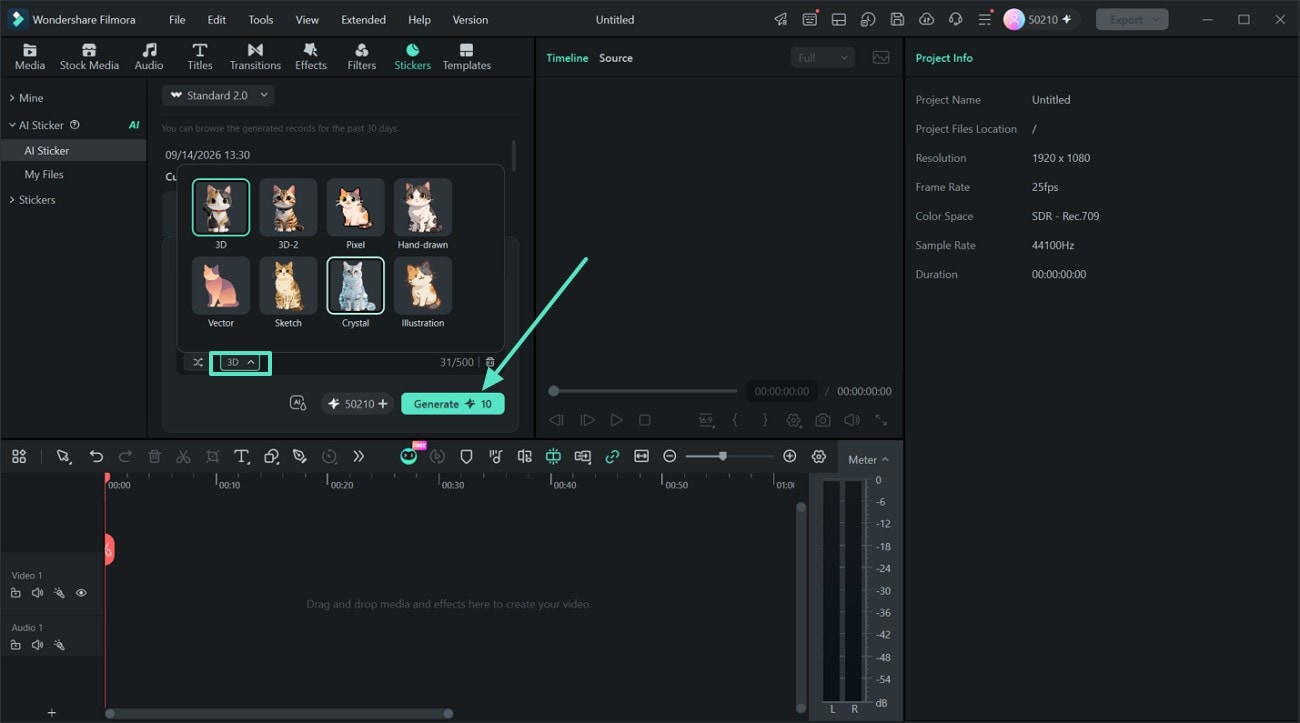This screenshot has height=723, width=1300.
Task: Open the Templates tab
Action: click(x=467, y=57)
